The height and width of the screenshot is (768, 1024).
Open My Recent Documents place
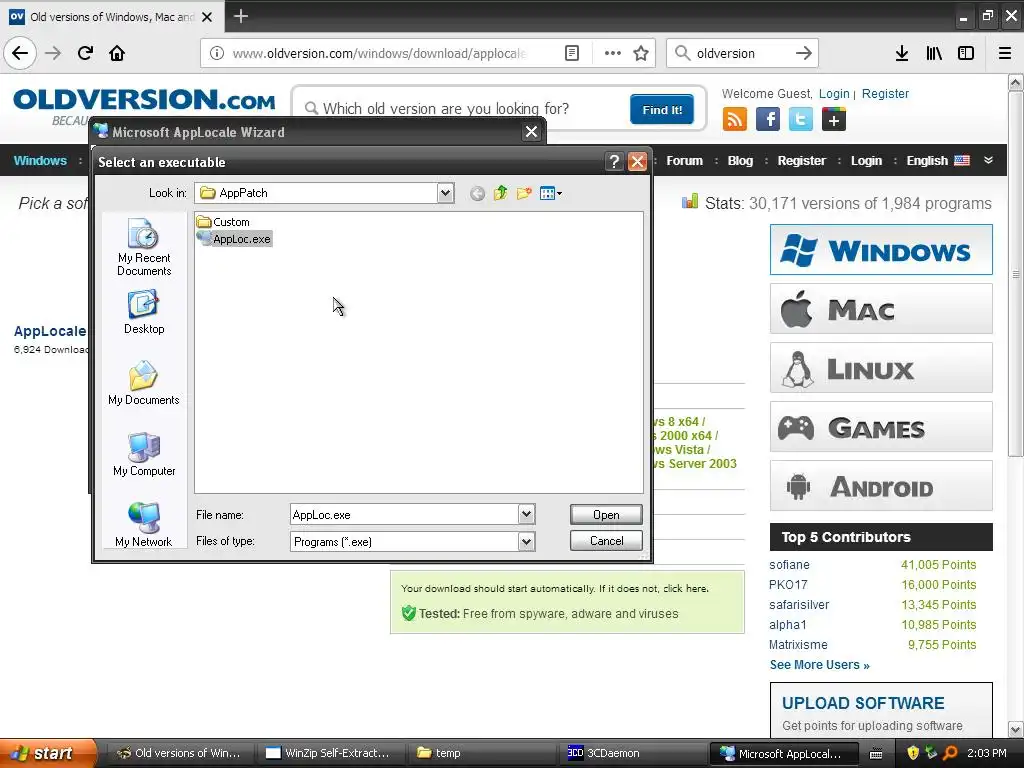tap(144, 248)
